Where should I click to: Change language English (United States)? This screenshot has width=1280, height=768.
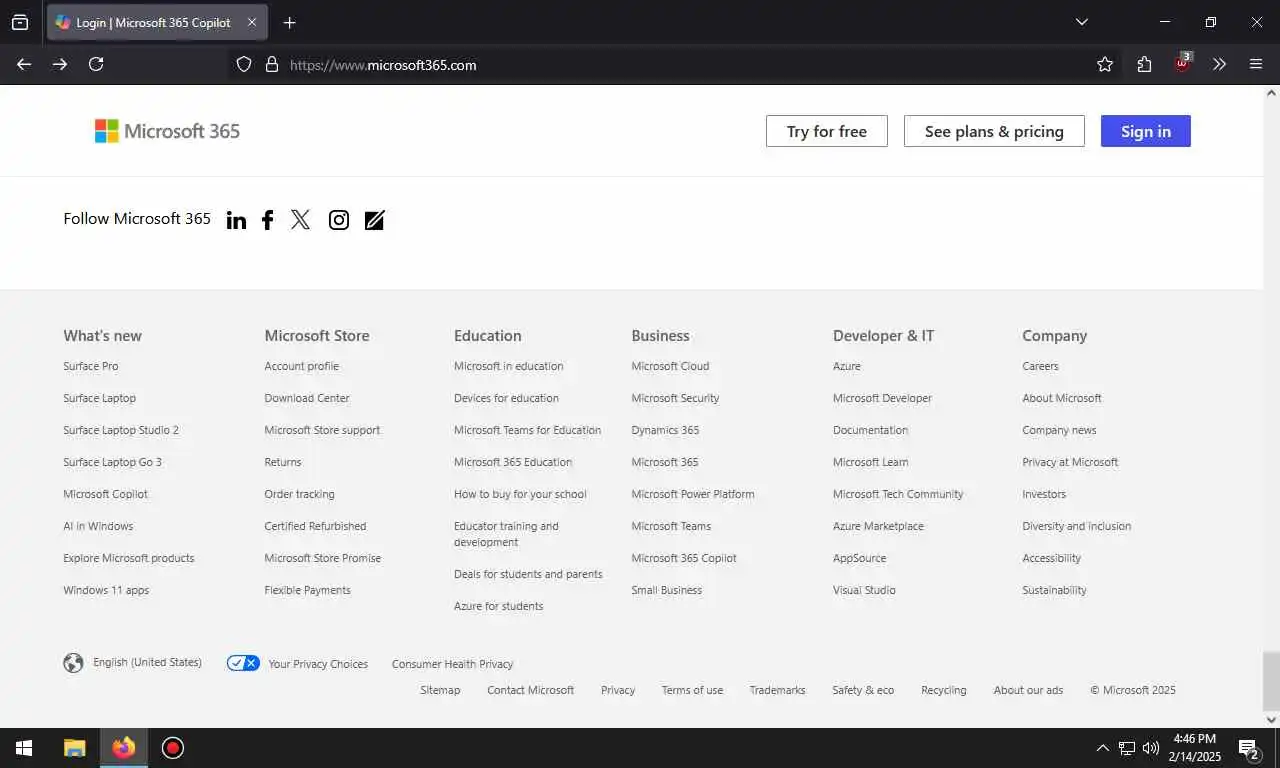147,662
